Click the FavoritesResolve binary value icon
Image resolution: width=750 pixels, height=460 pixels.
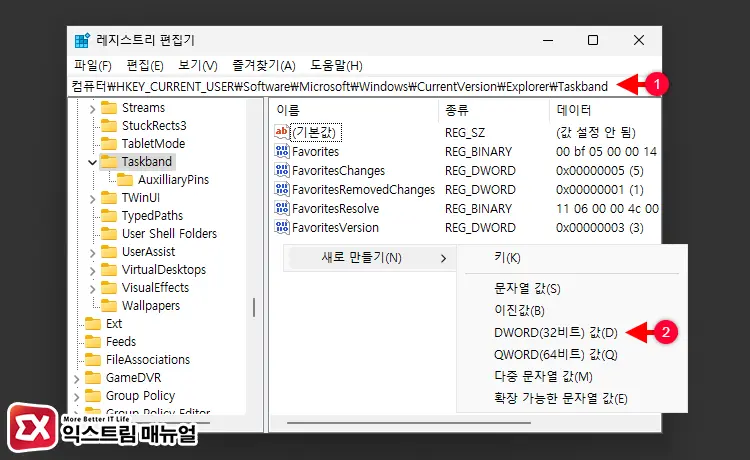point(282,208)
